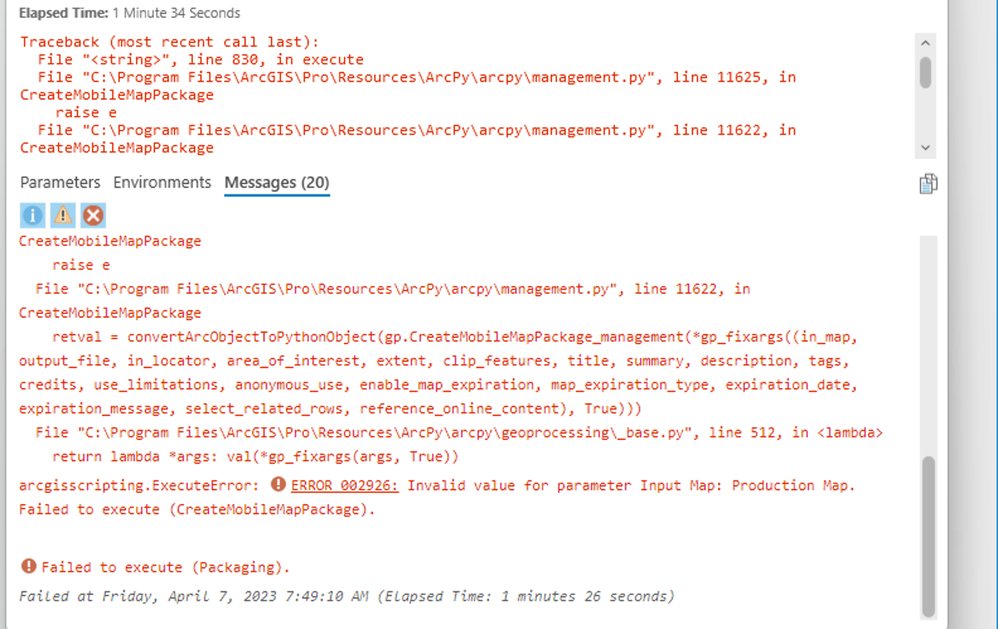Click the 'Failed at Friday, April 7' timestamp line
Screen dimensions: 998x629
(x=346, y=596)
